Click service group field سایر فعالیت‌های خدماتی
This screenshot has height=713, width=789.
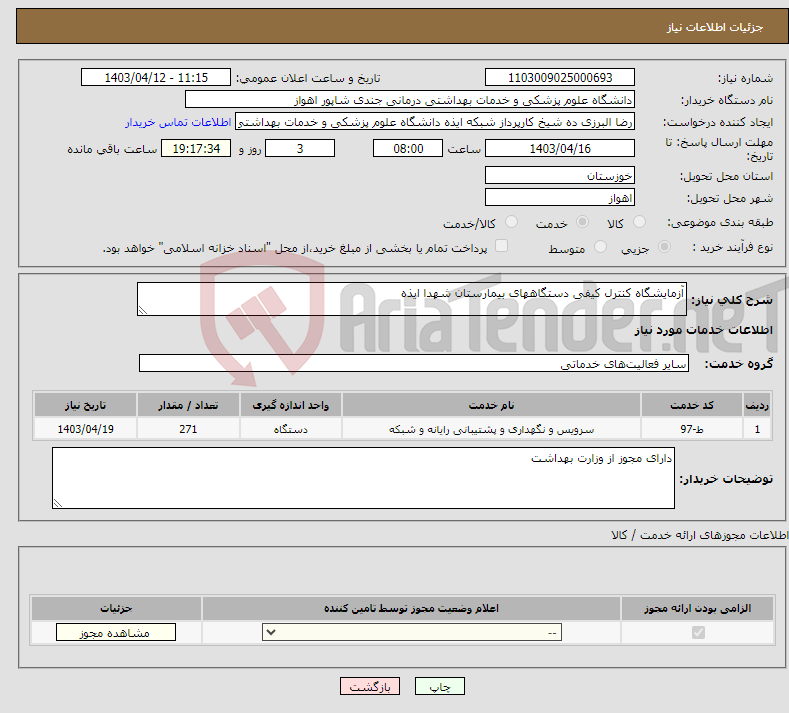[x=414, y=363]
